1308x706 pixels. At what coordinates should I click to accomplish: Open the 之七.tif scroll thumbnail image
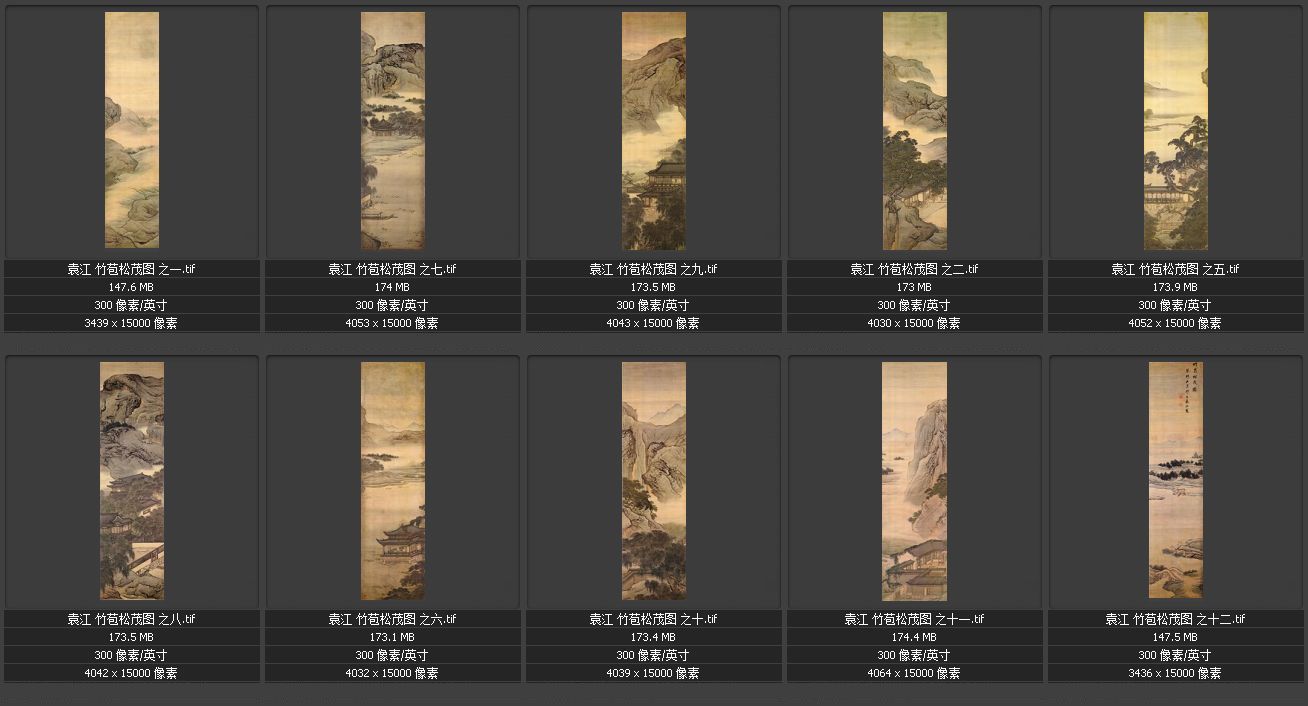click(x=392, y=130)
